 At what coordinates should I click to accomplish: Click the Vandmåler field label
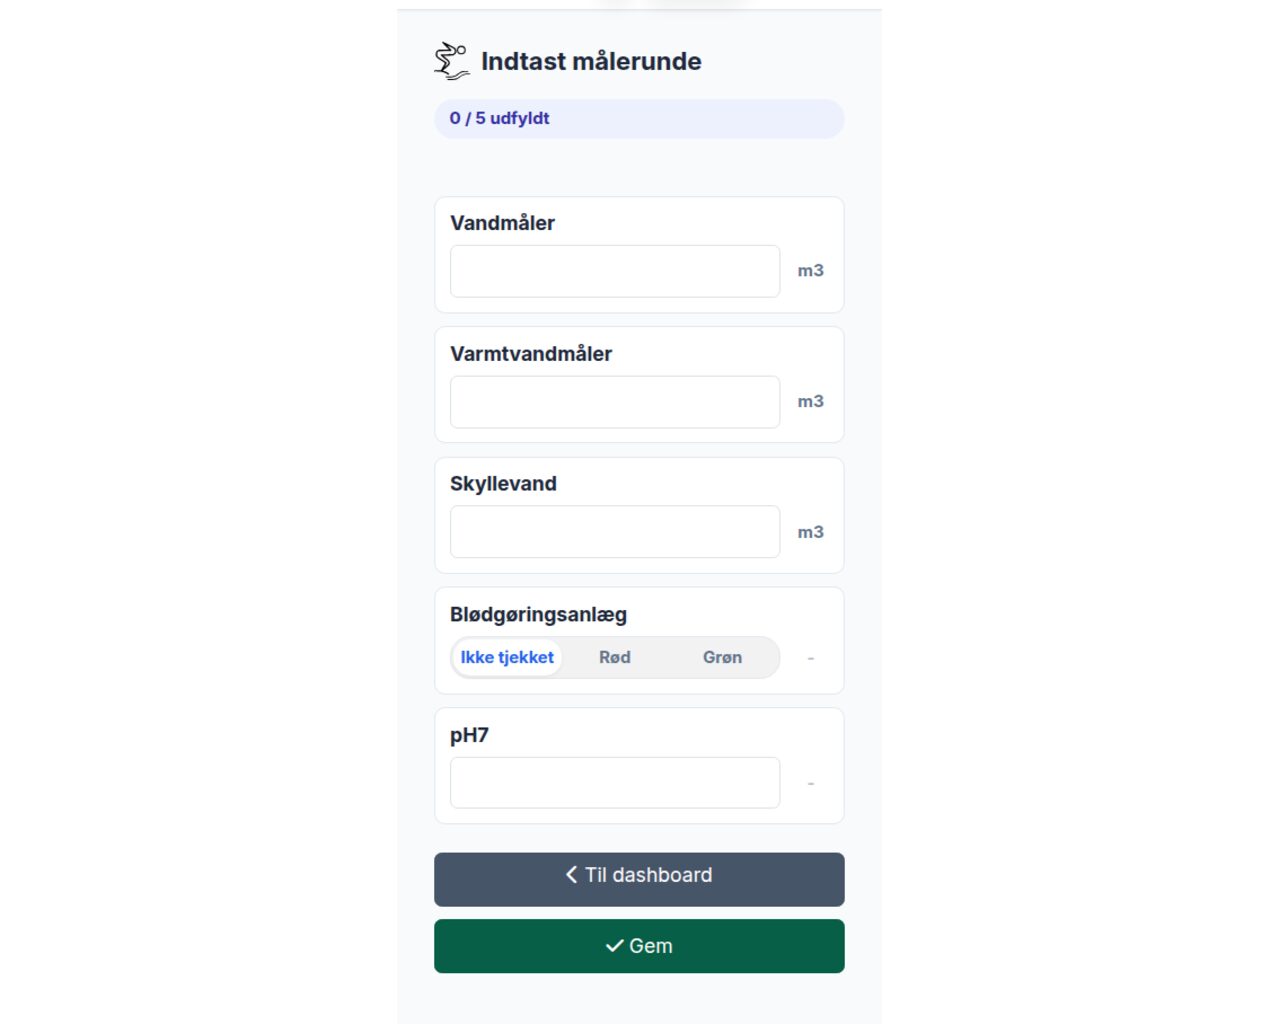[502, 223]
